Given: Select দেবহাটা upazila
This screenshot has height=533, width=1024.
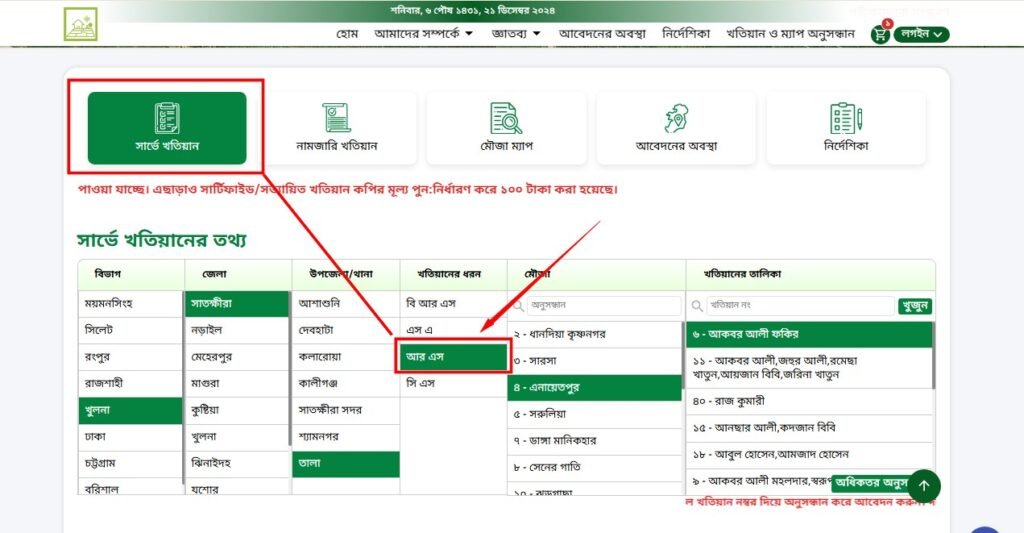Looking at the screenshot, I should [x=345, y=331].
